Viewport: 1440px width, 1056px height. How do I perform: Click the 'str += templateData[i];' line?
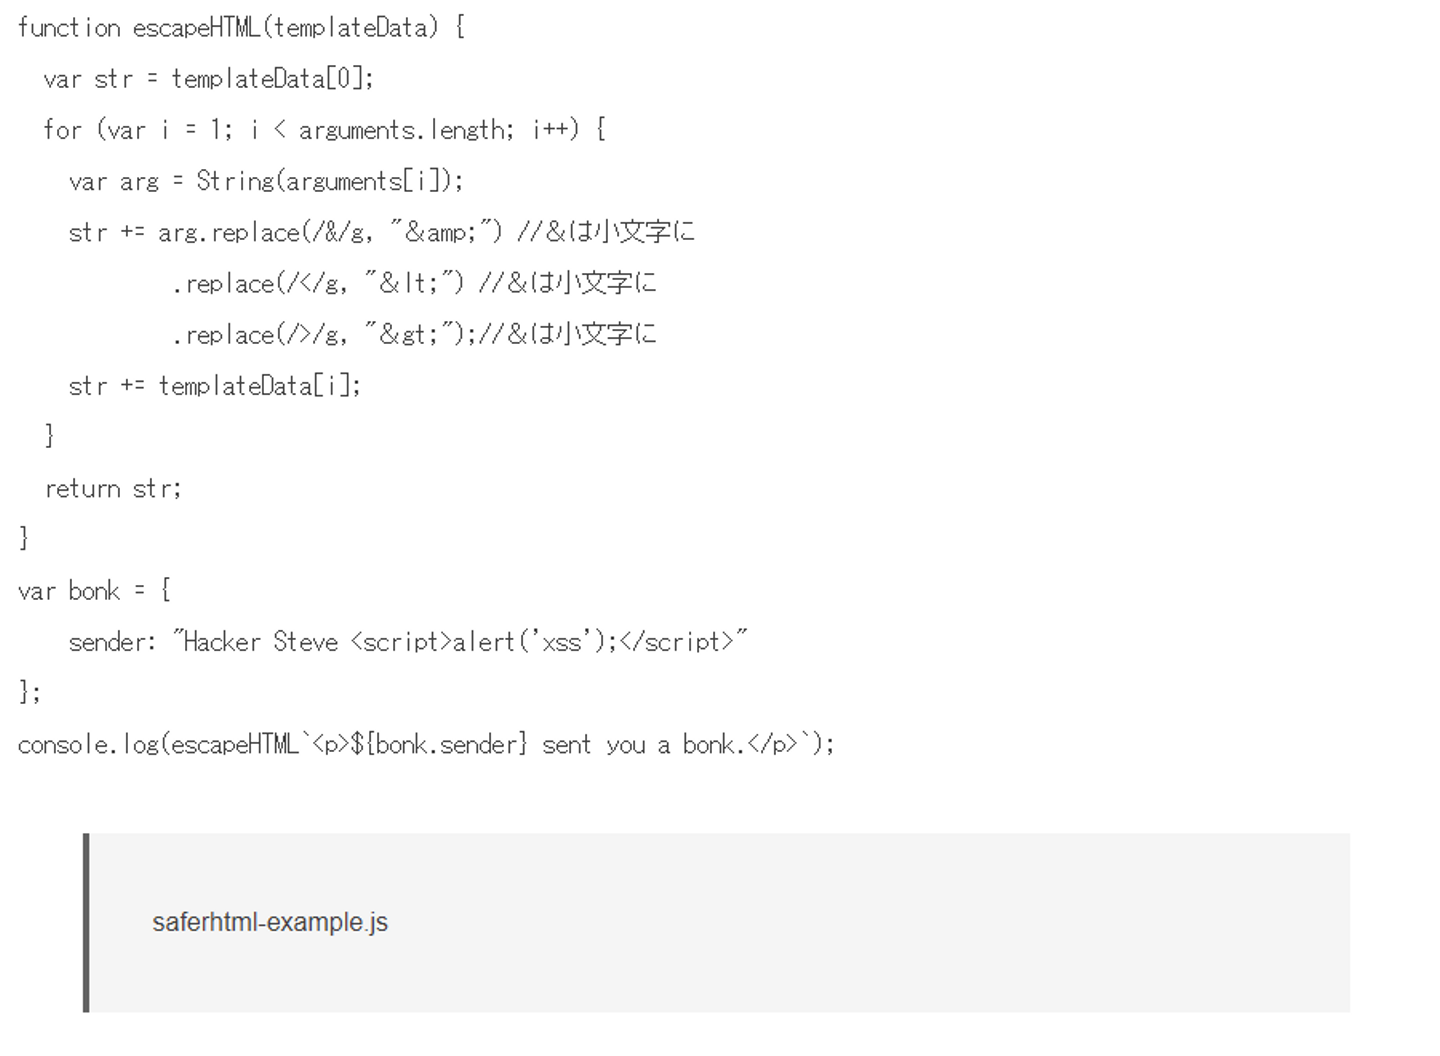point(214,386)
